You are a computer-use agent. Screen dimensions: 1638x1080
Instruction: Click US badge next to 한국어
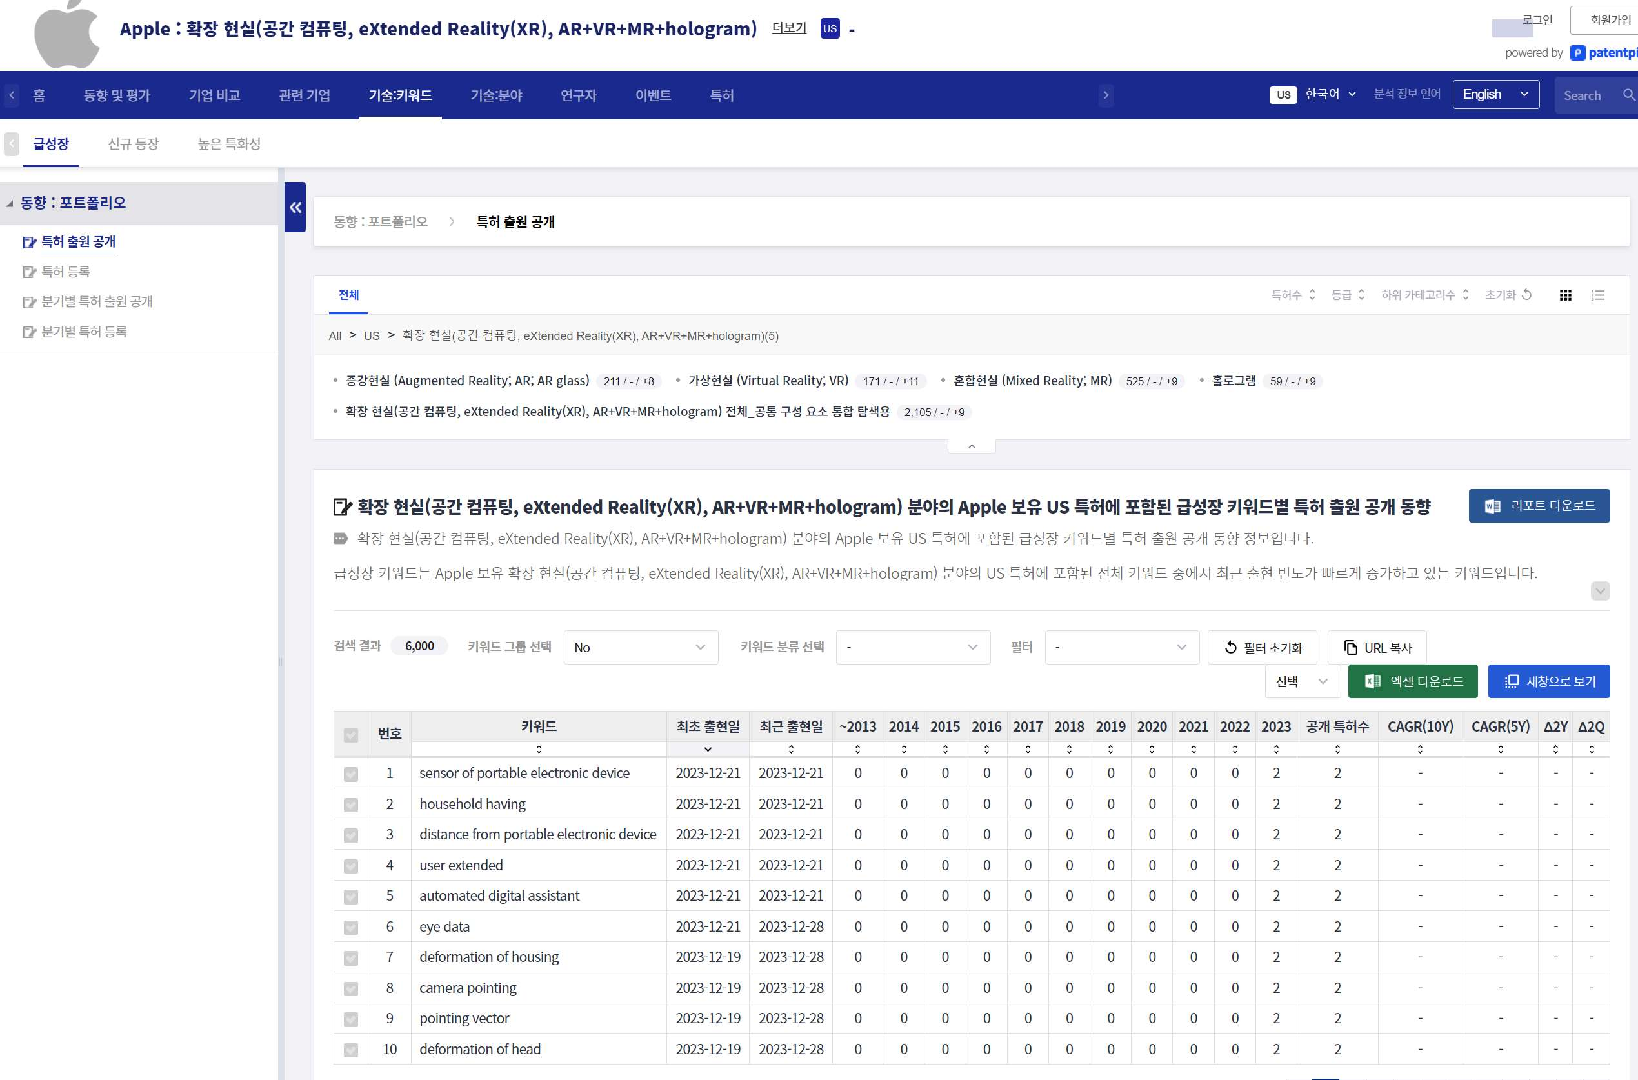click(x=1283, y=95)
